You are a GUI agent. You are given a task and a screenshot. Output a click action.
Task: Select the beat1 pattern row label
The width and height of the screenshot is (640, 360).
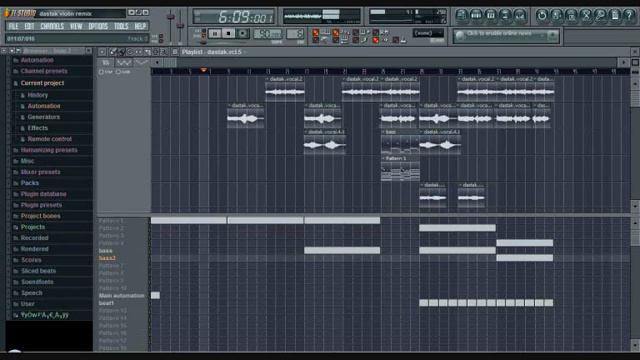(106, 303)
